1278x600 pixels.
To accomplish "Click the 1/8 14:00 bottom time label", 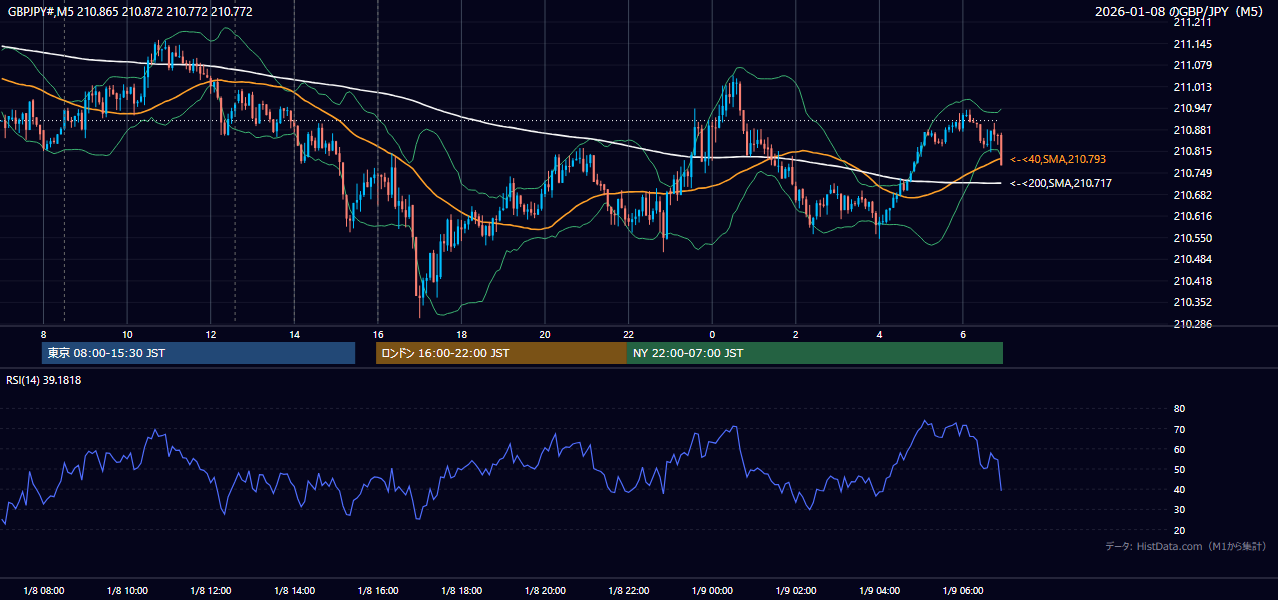I will [294, 591].
